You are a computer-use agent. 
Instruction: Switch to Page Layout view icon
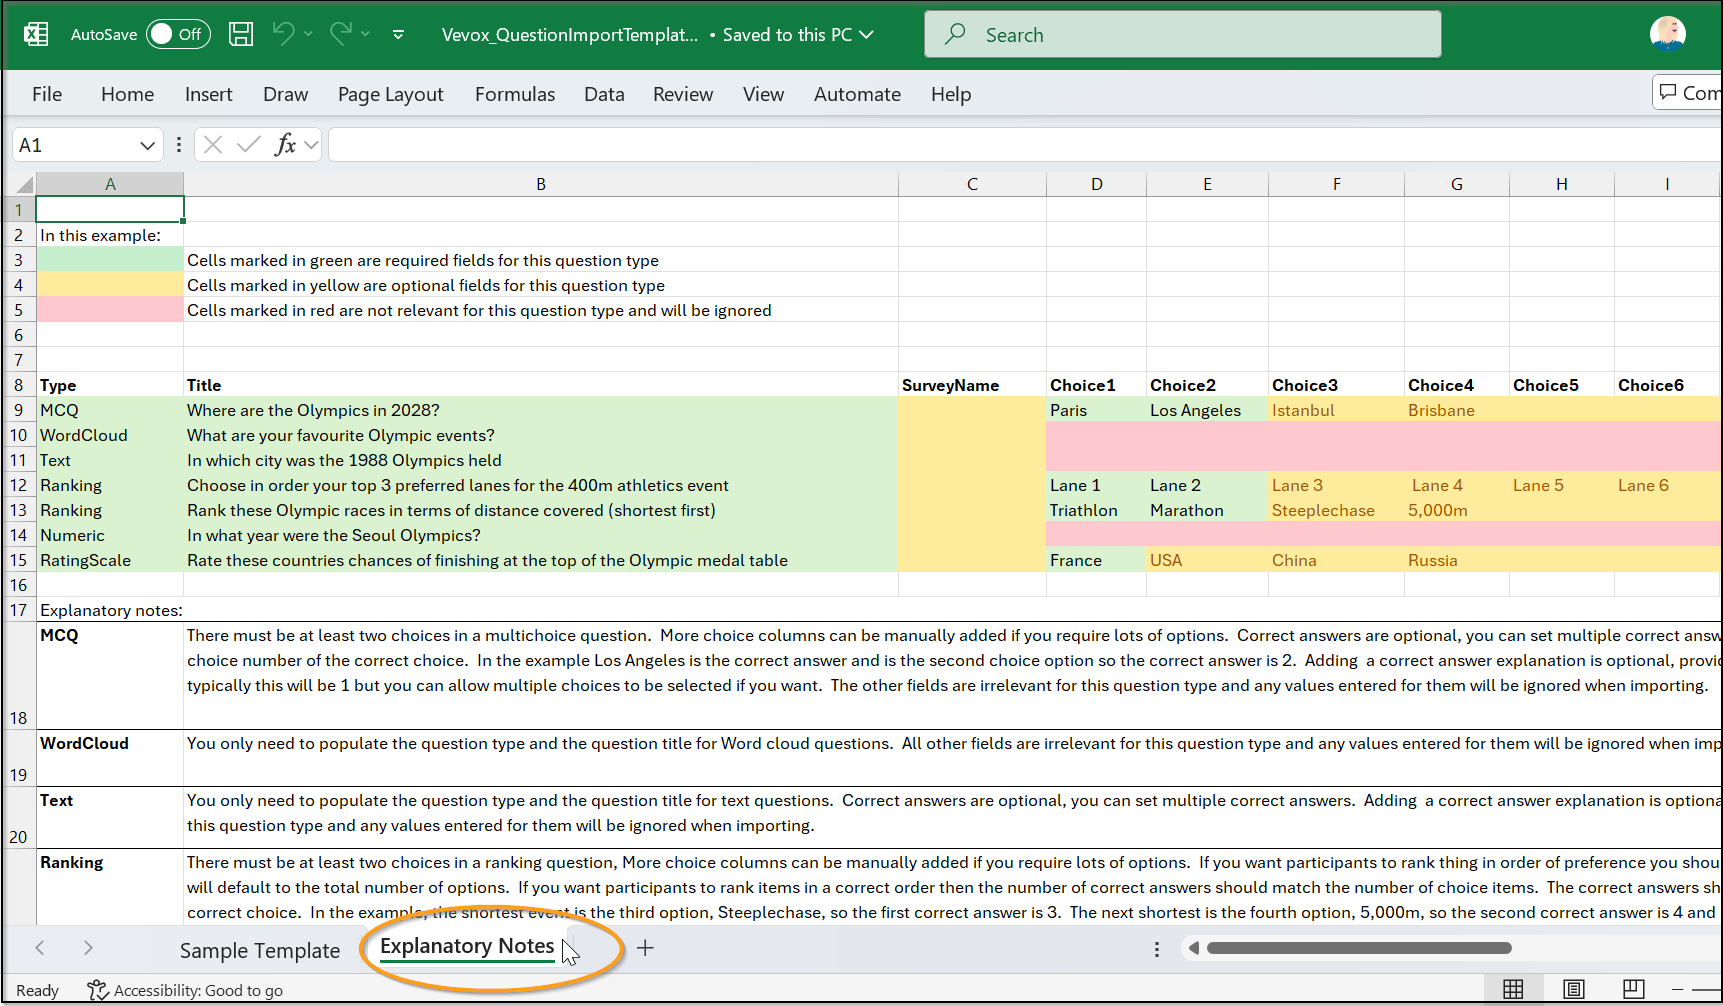[1573, 989]
